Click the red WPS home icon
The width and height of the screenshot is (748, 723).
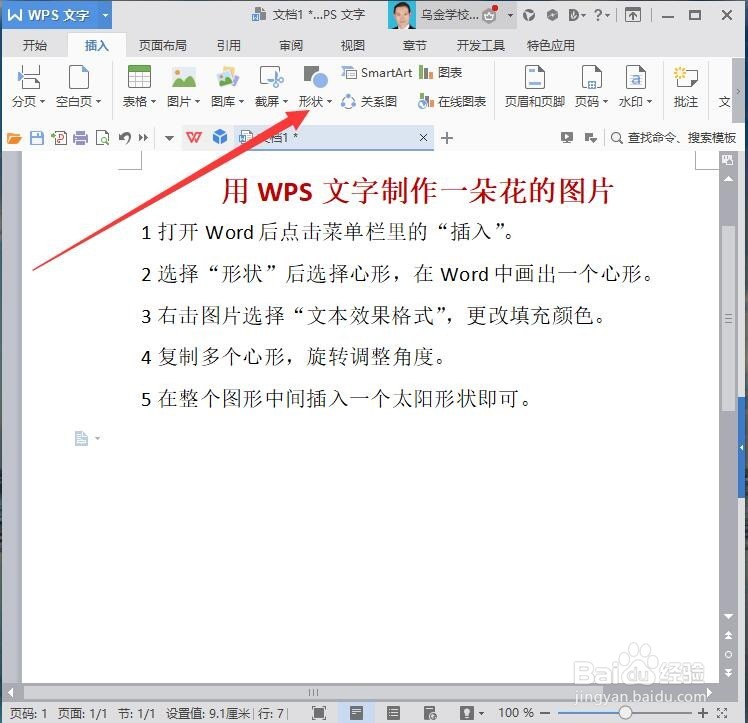(194, 138)
